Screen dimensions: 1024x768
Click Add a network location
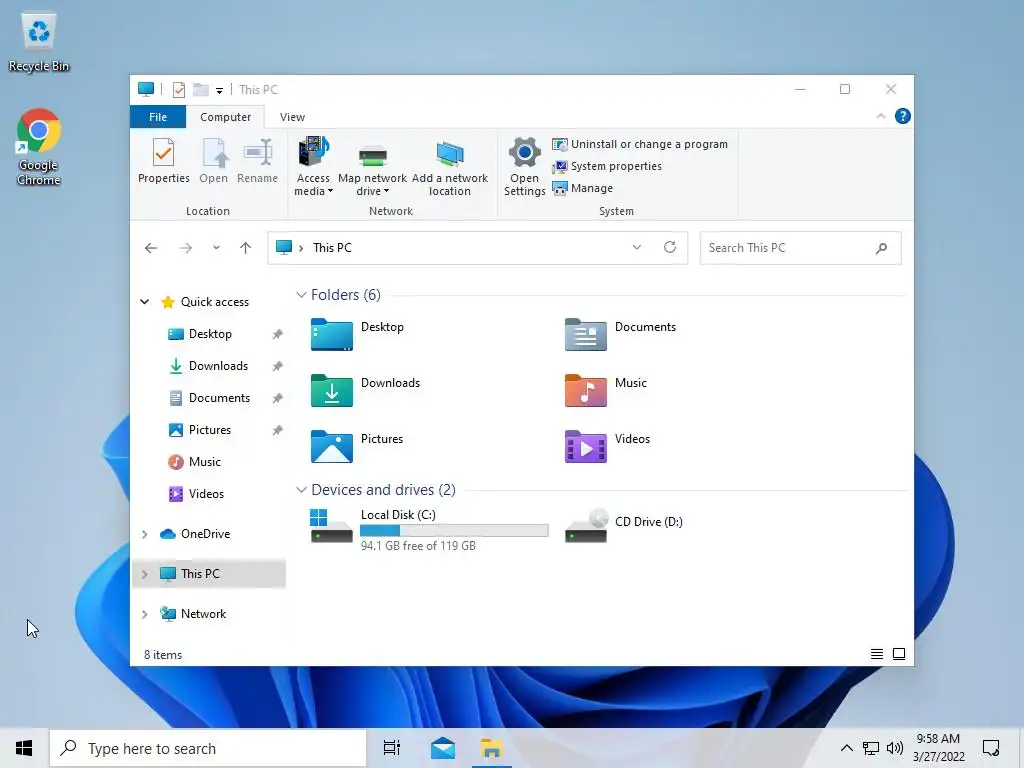(450, 167)
